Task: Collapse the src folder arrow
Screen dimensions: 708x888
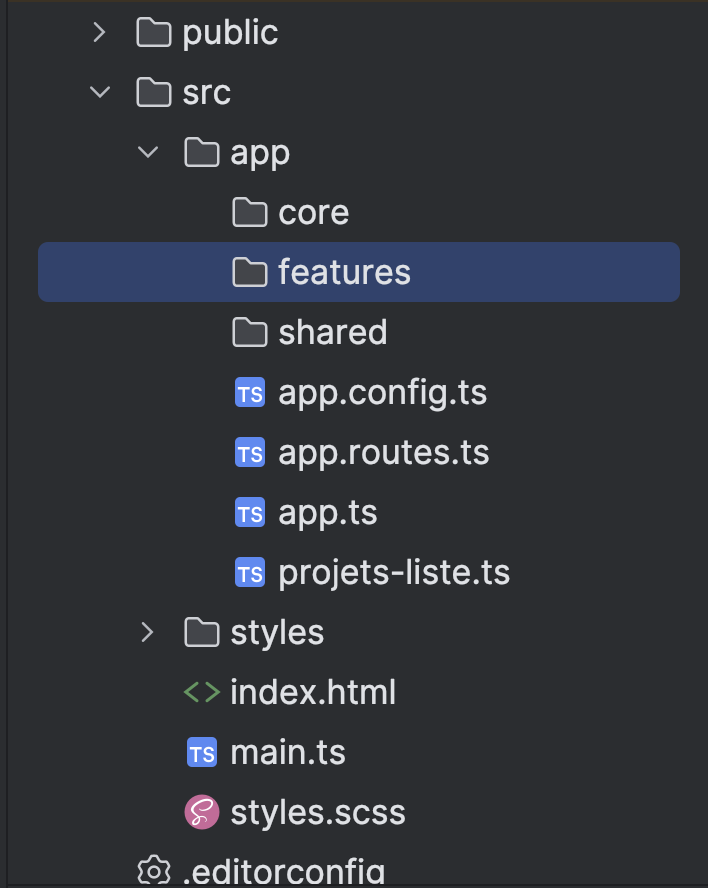Action: tap(99, 93)
